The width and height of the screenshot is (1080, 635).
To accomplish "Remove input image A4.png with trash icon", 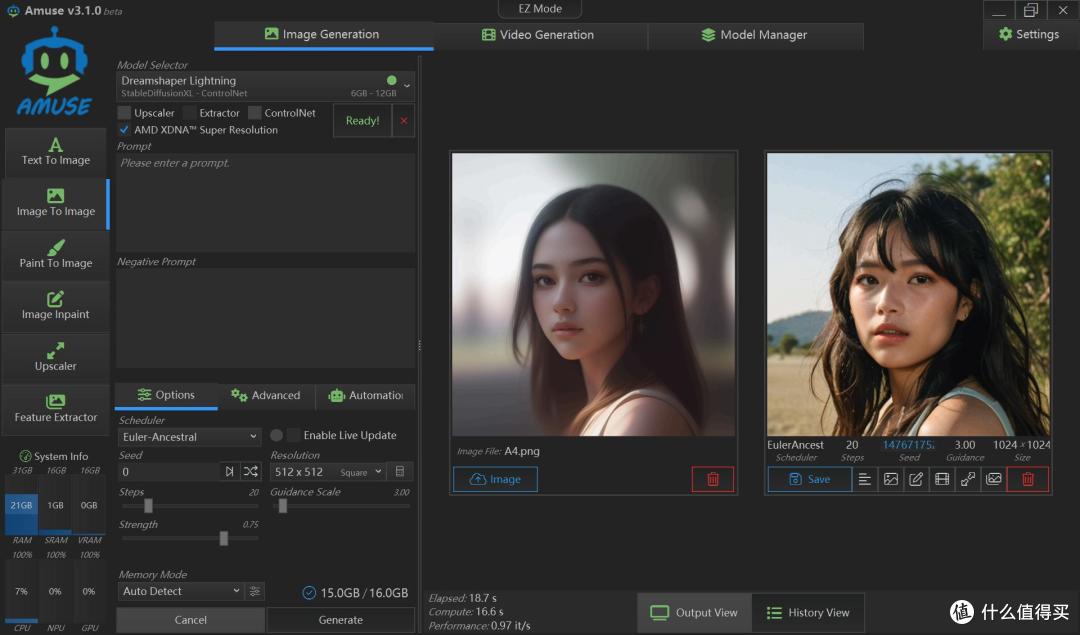I will pyautogui.click(x=713, y=479).
